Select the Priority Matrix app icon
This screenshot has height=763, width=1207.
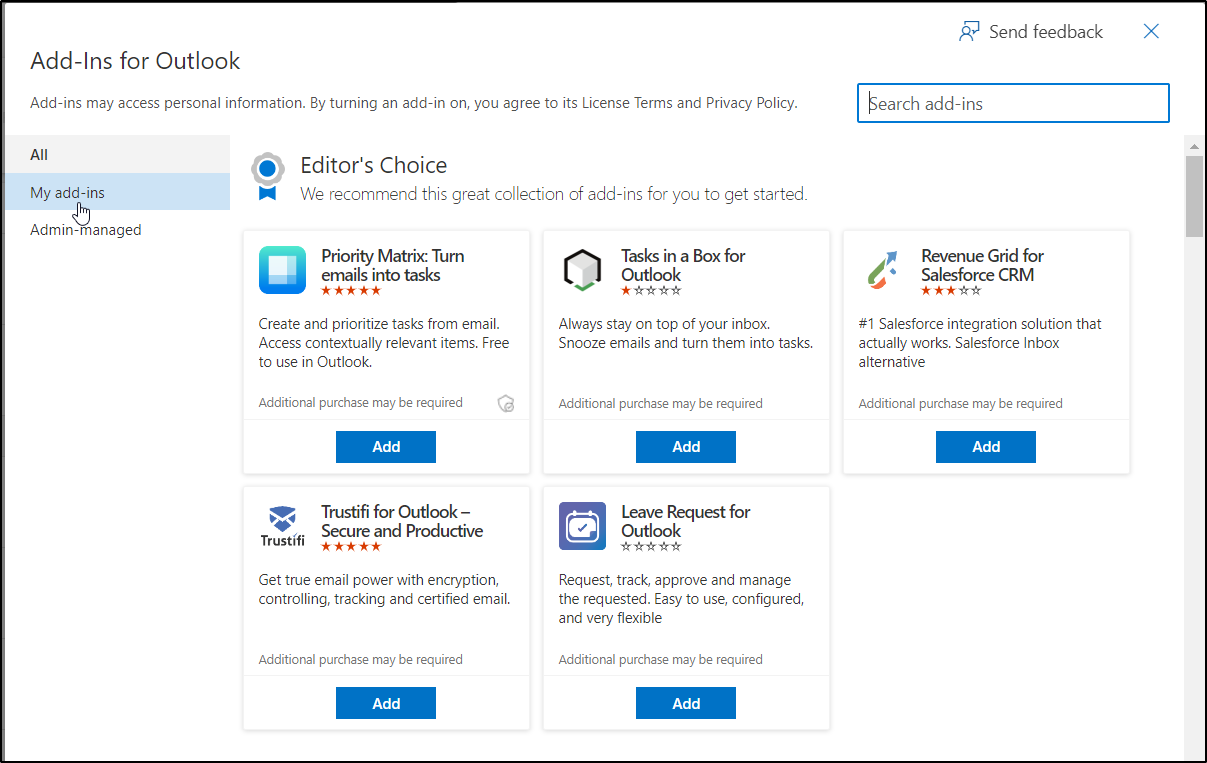[282, 270]
